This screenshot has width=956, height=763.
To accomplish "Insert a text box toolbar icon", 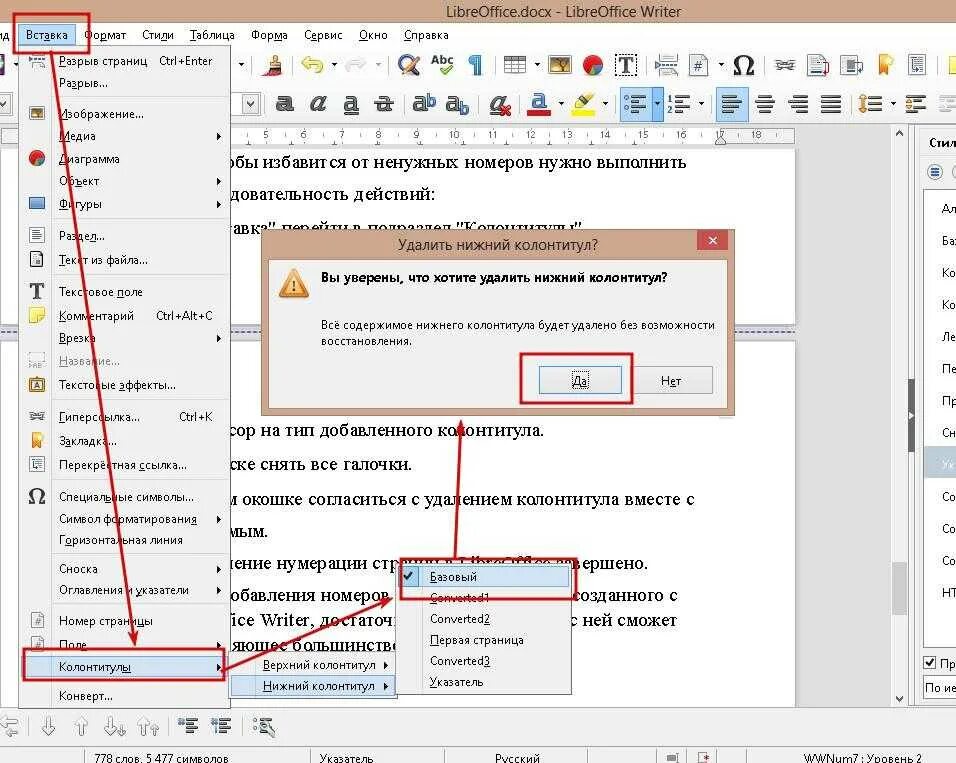I will [x=626, y=65].
